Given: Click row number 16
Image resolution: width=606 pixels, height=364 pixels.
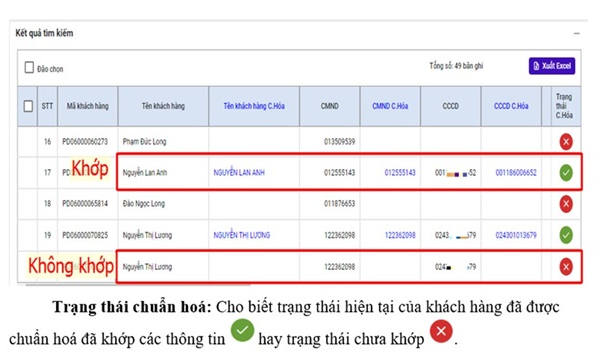Looking at the screenshot, I should tap(47, 141).
